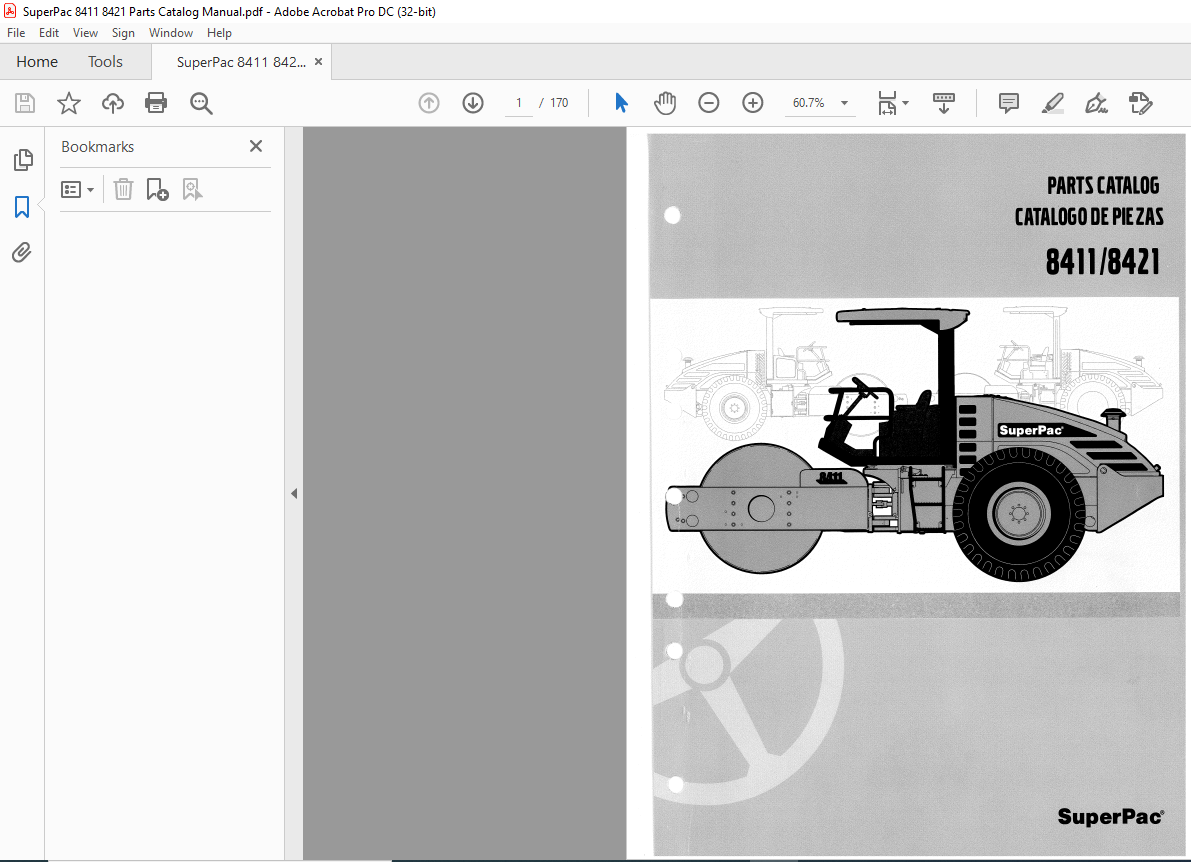Select the SuperPac 8411 document tab
Image resolution: width=1191 pixels, height=862 pixels.
[241, 62]
